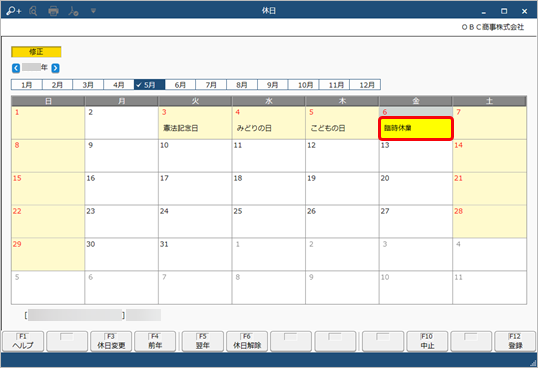Go to previous year with left arrow
This screenshot has width=538, height=368.
[x=16, y=68]
